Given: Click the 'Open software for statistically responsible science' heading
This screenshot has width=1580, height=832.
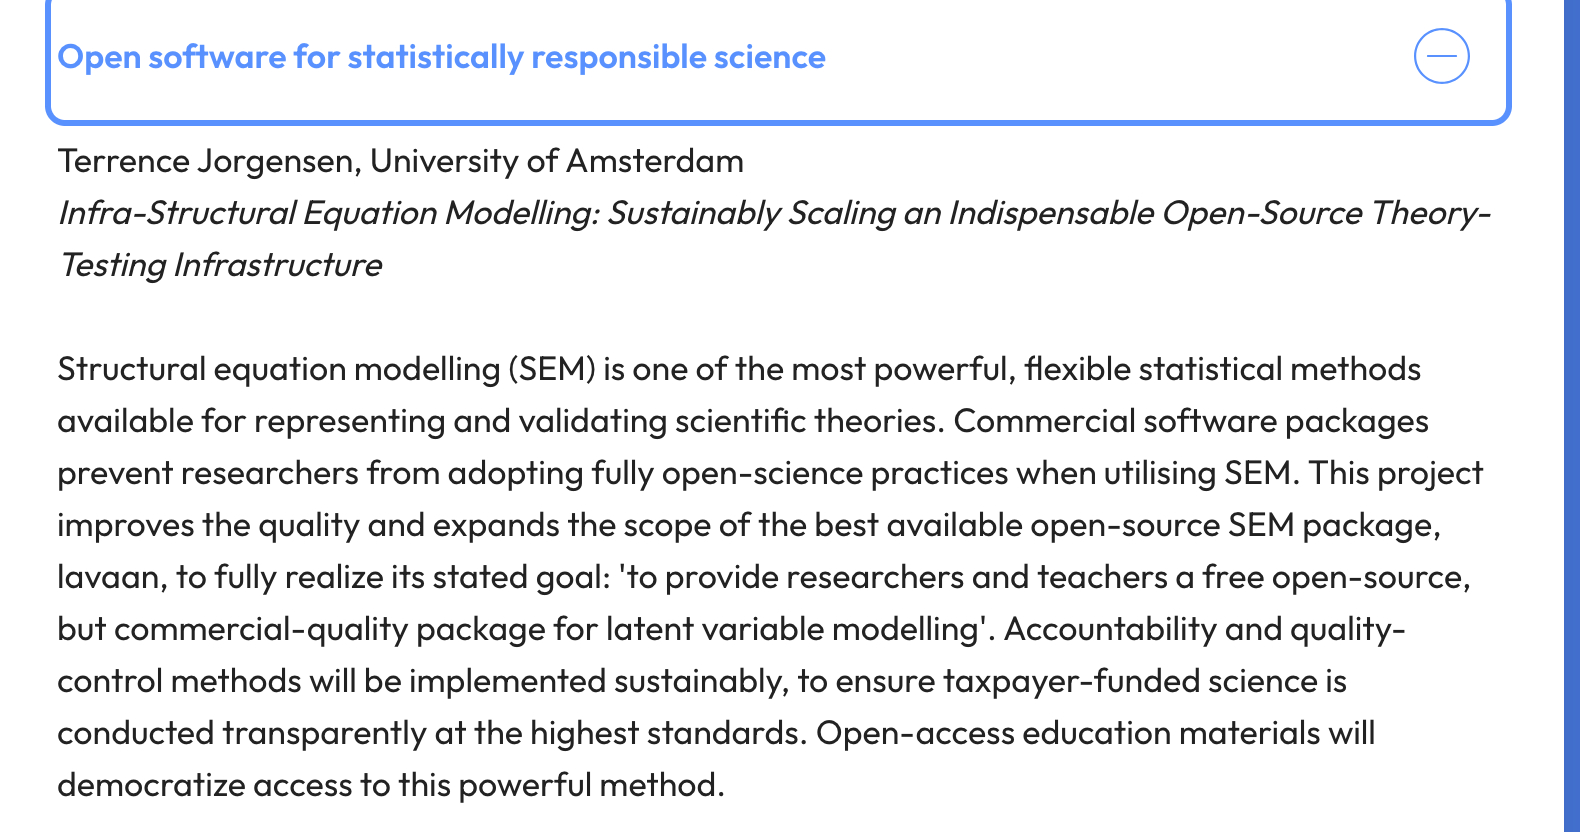Looking at the screenshot, I should (441, 57).
